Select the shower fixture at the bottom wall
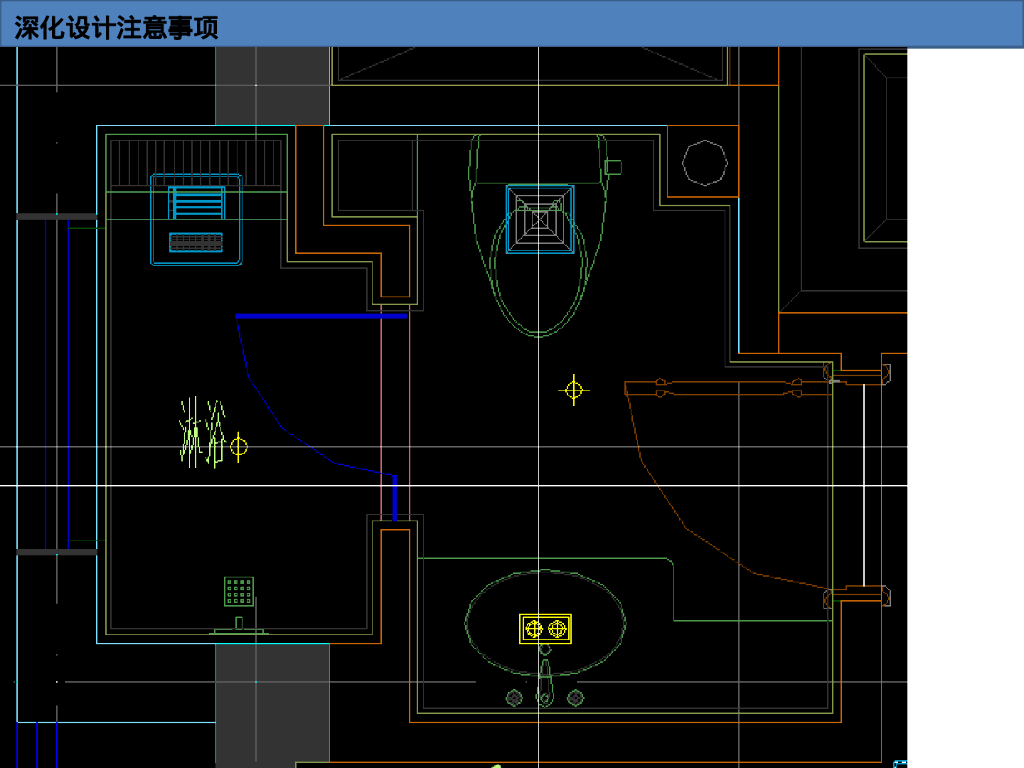 (x=239, y=627)
